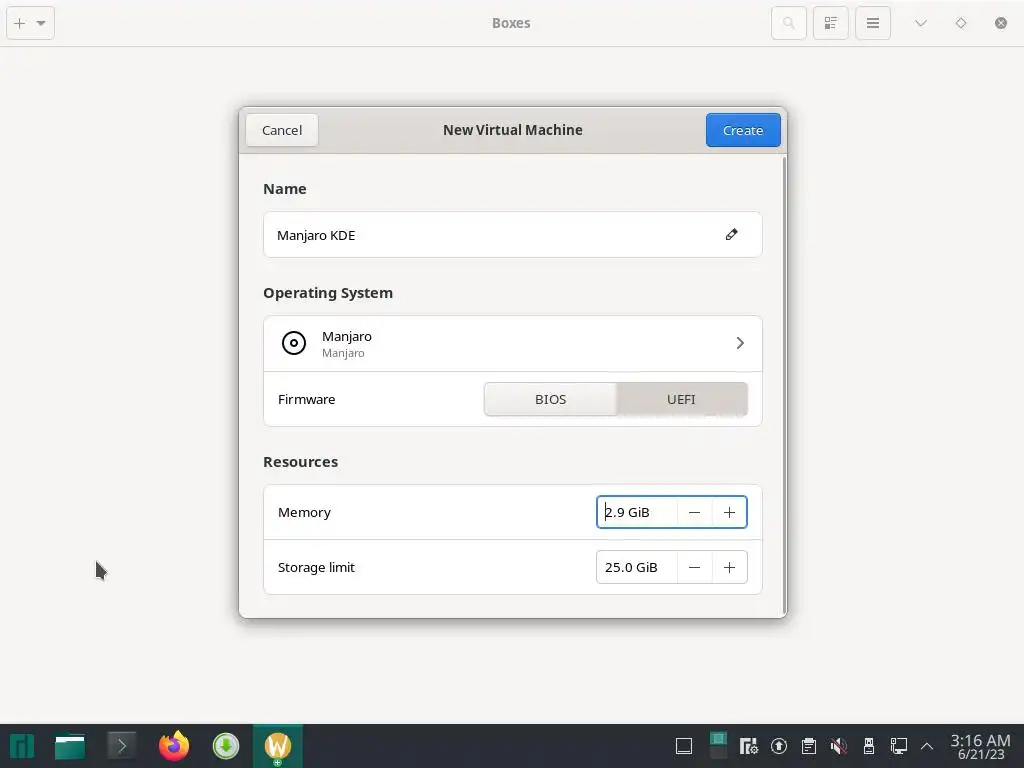1024x768 pixels.
Task: Decrease Memory with the minus button
Action: (x=694, y=512)
